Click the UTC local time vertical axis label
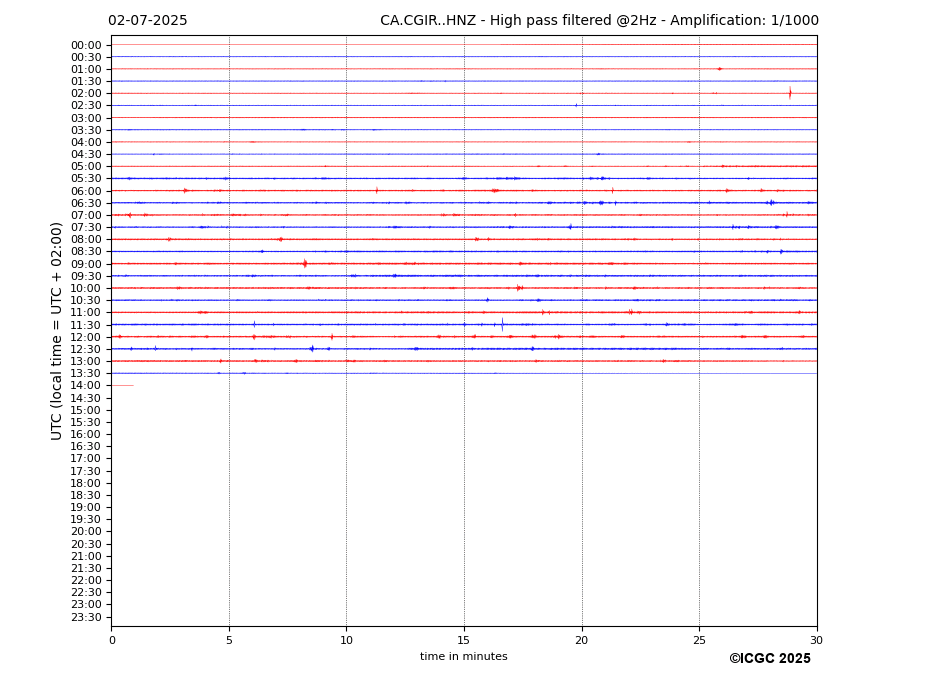The image size is (927, 696). [56, 331]
